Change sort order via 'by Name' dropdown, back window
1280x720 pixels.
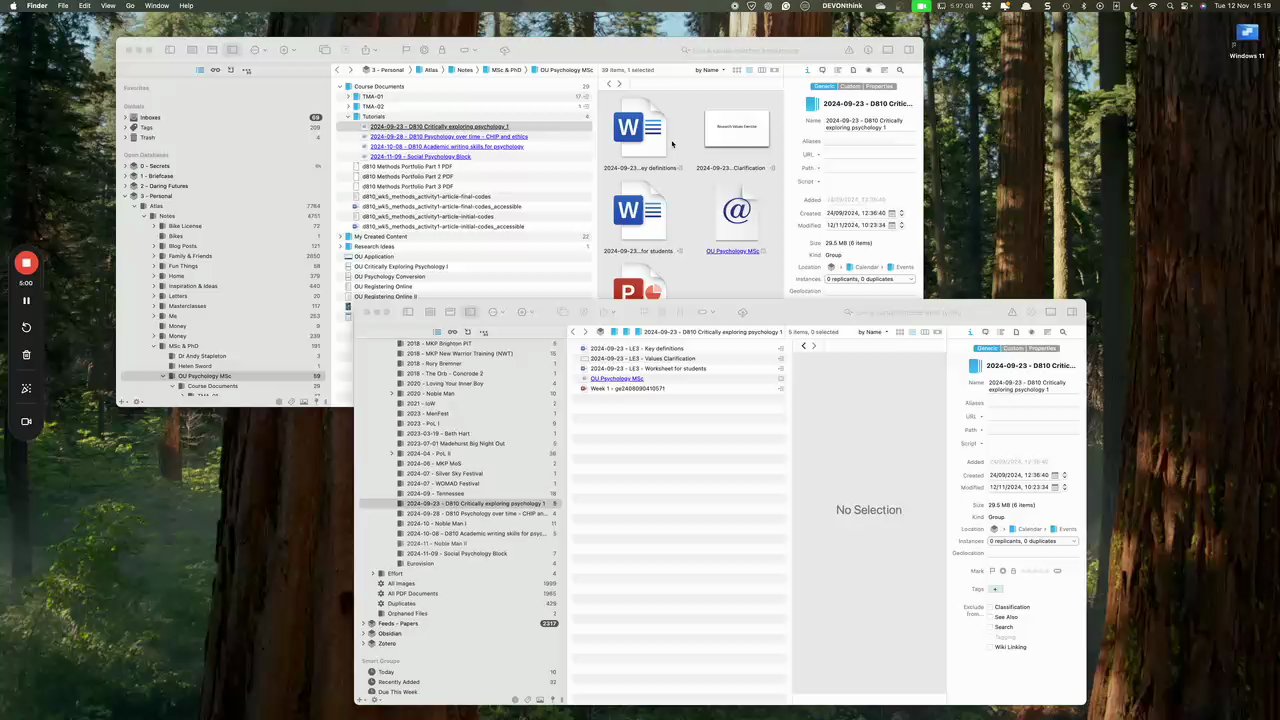(710, 70)
